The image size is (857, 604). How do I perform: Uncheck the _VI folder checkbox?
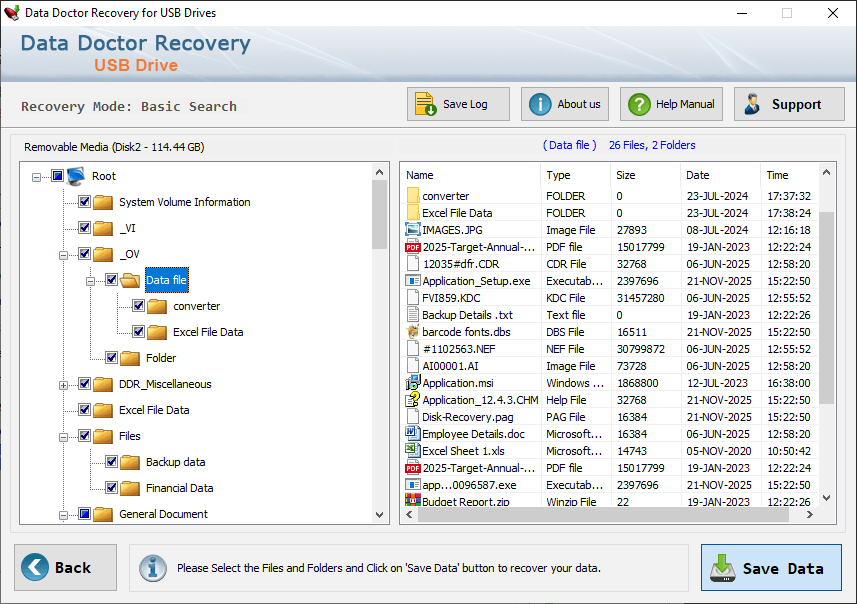(84, 227)
